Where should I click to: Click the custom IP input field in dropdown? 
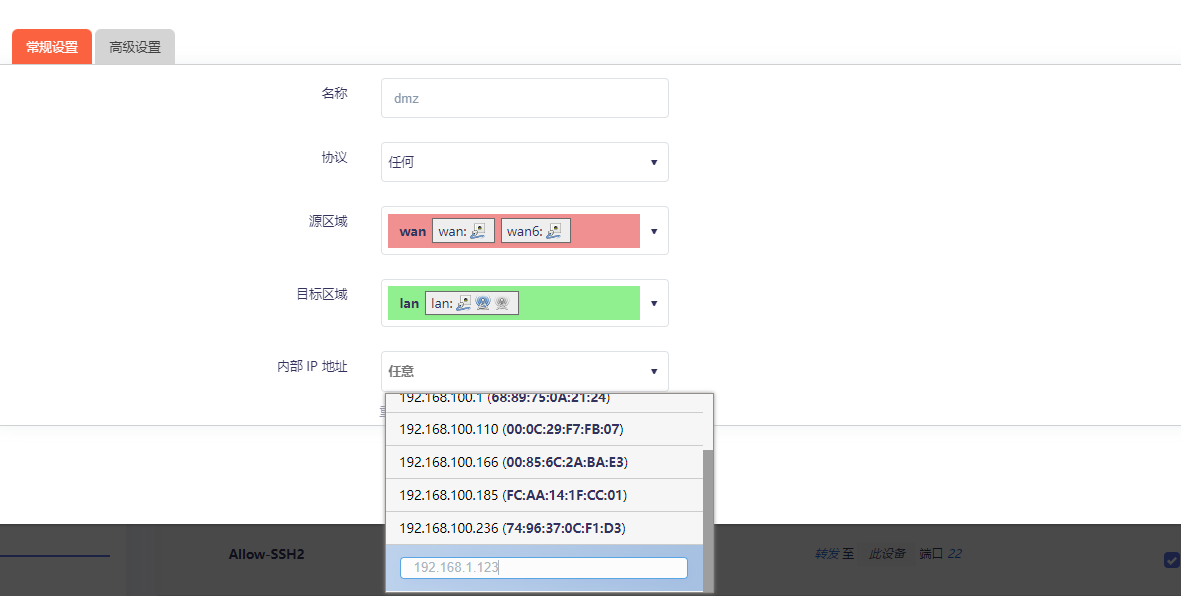point(544,568)
